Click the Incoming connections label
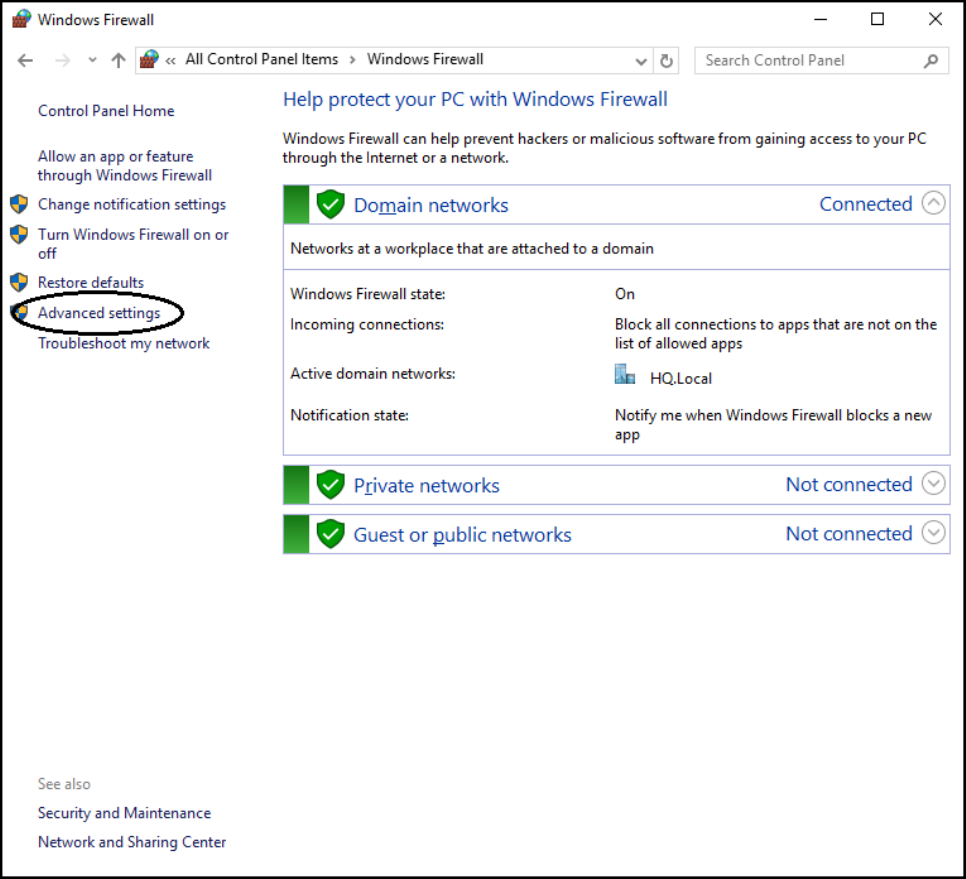The height and width of the screenshot is (879, 966). pos(367,325)
